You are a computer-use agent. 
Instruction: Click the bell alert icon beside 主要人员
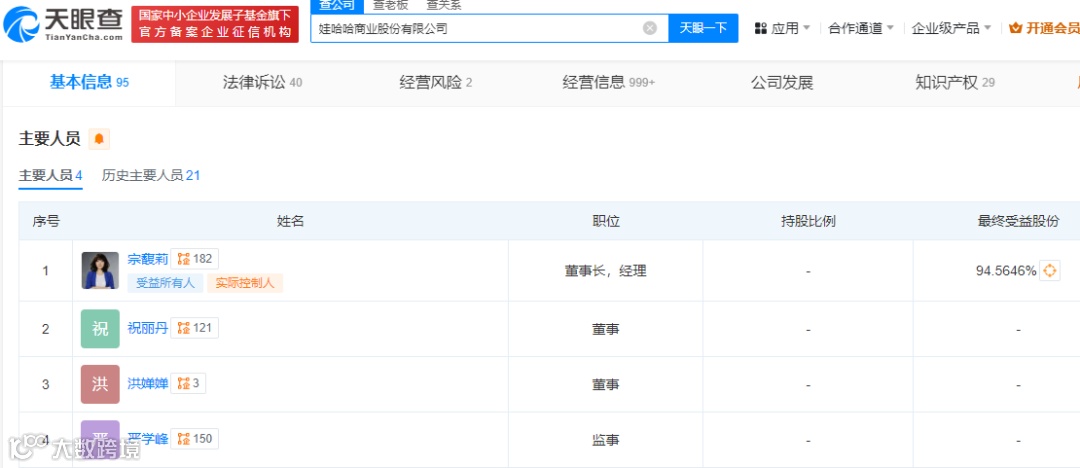pyautogui.click(x=99, y=139)
